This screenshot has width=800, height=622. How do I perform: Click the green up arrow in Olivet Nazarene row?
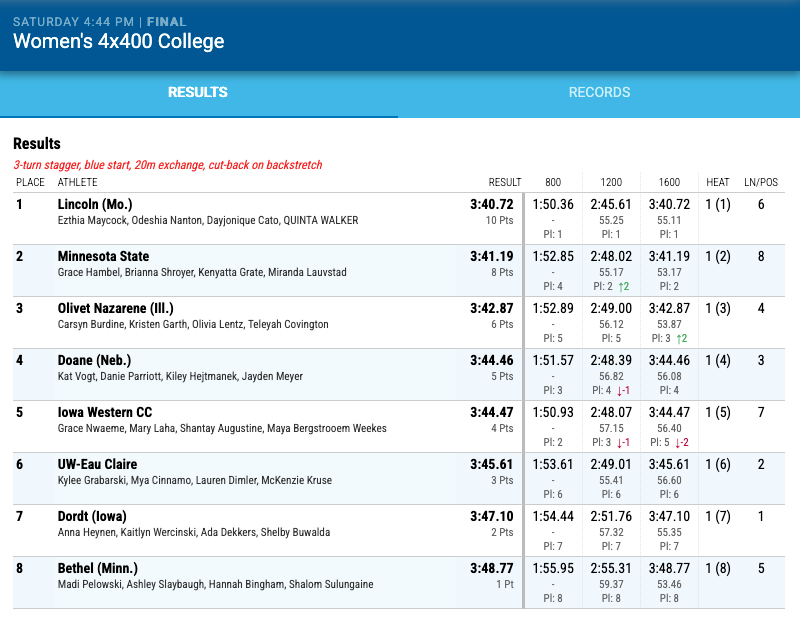click(682, 339)
